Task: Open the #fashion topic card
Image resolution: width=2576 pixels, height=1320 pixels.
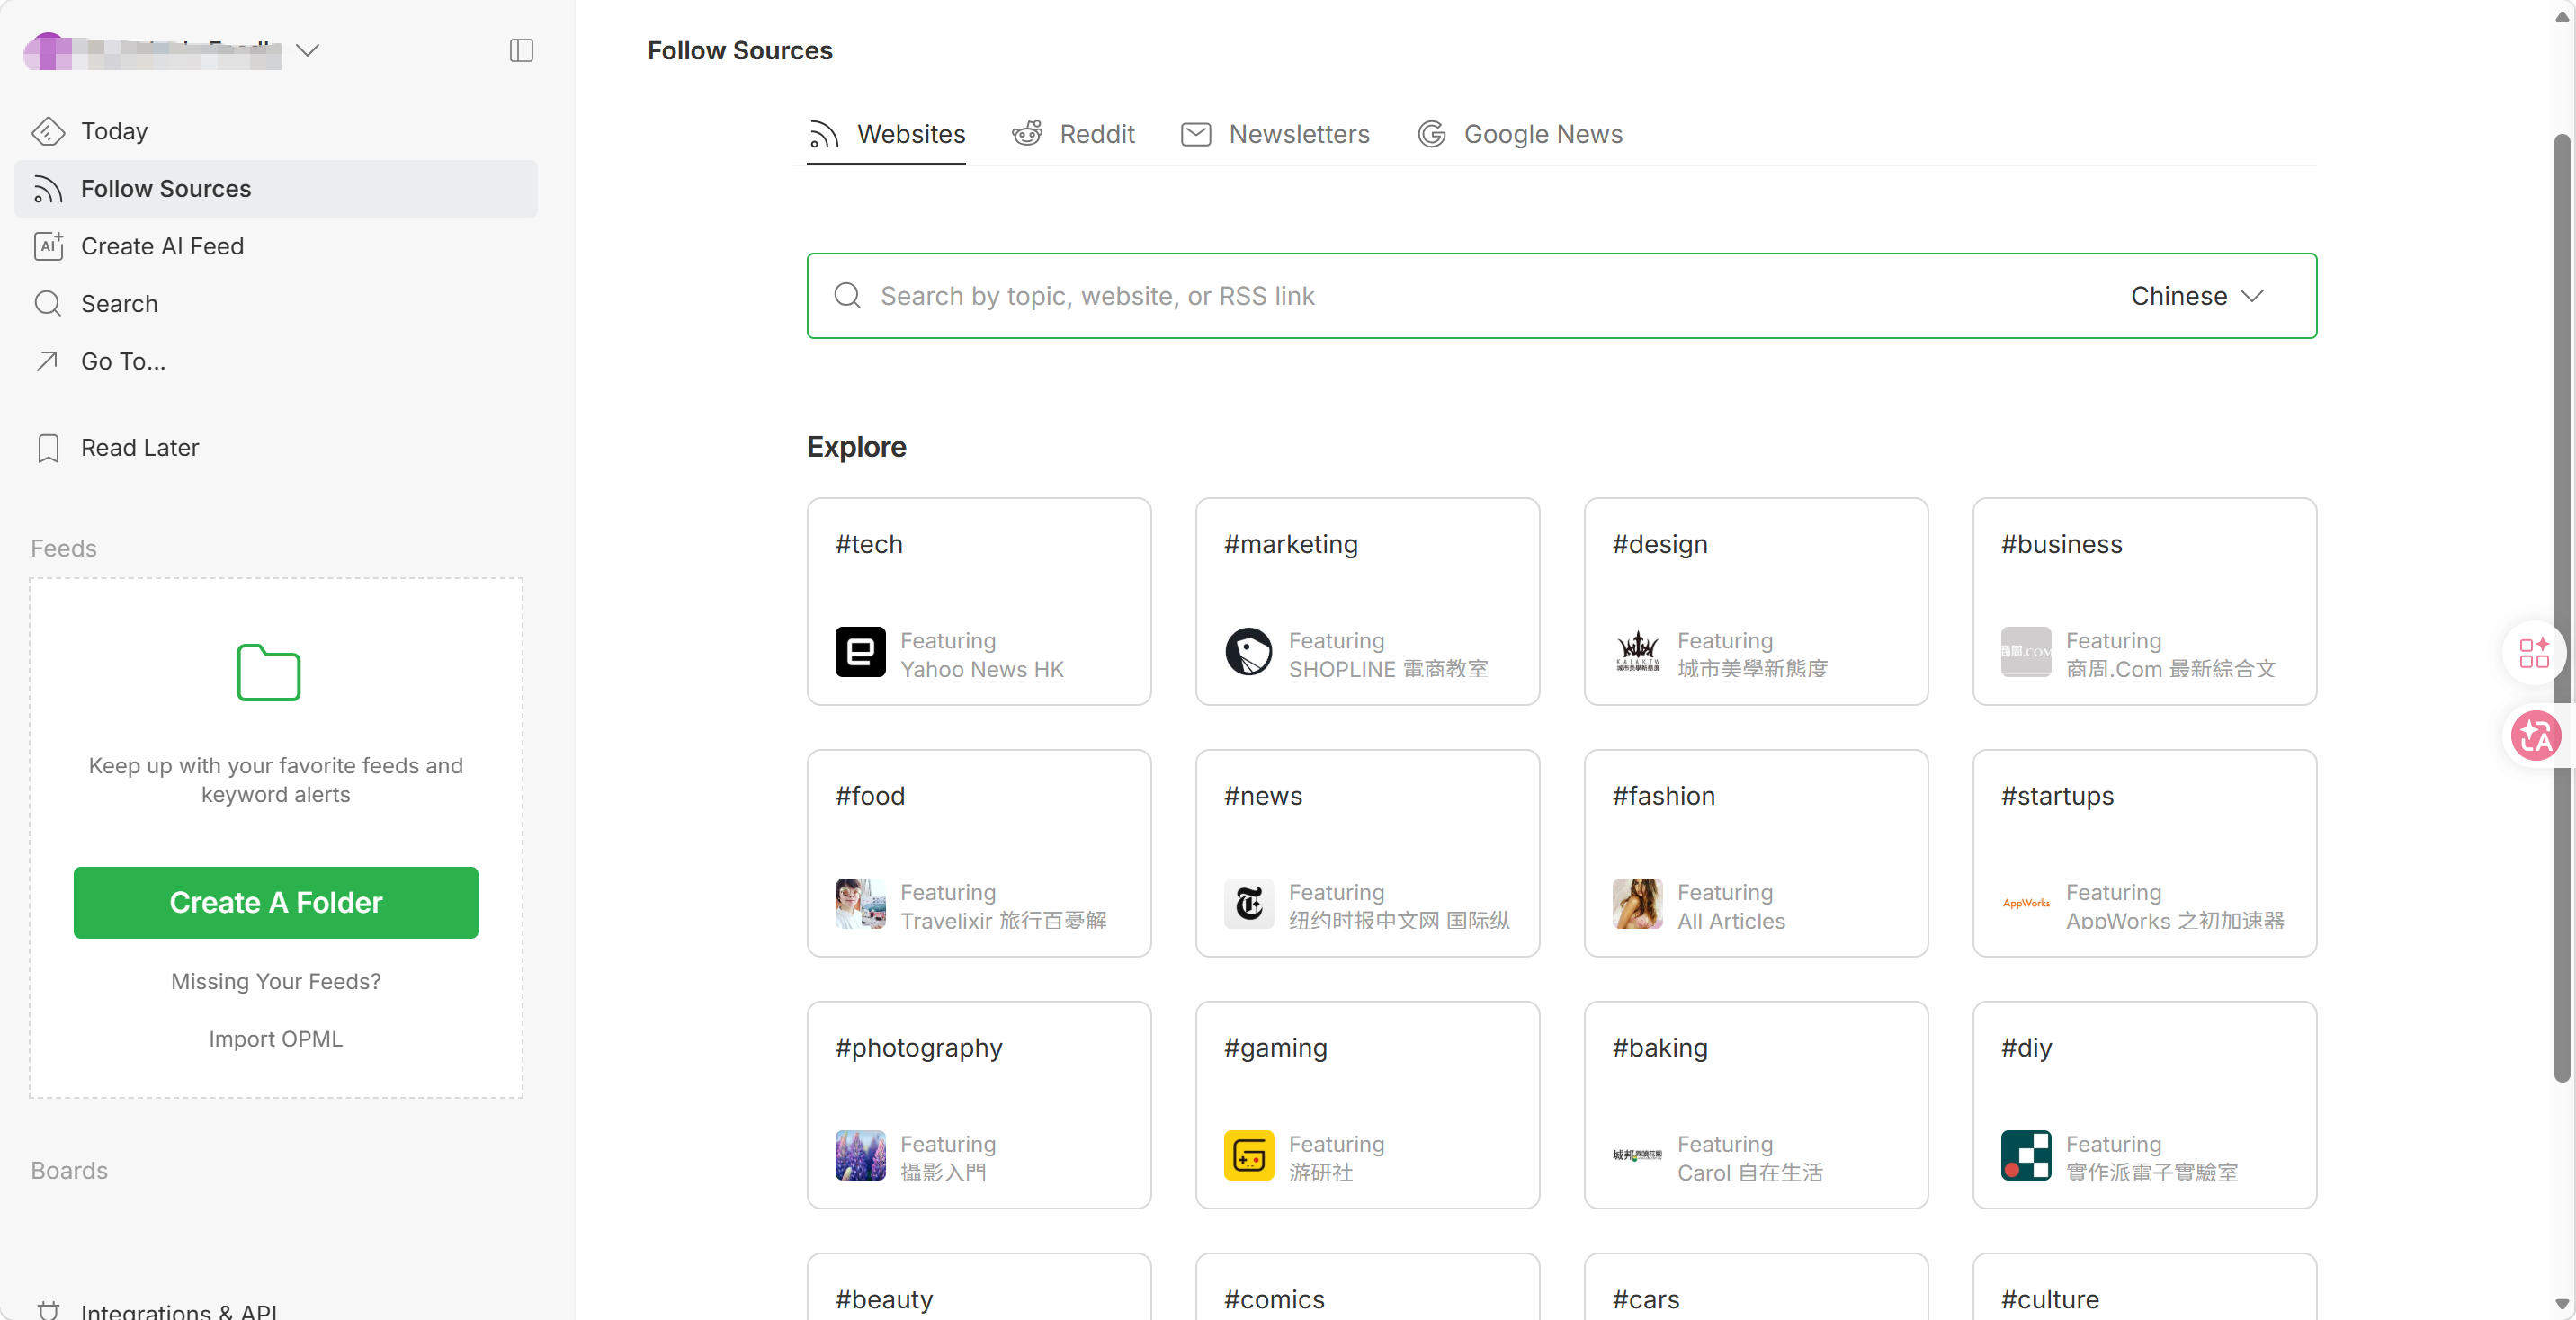Action: pyautogui.click(x=1756, y=853)
